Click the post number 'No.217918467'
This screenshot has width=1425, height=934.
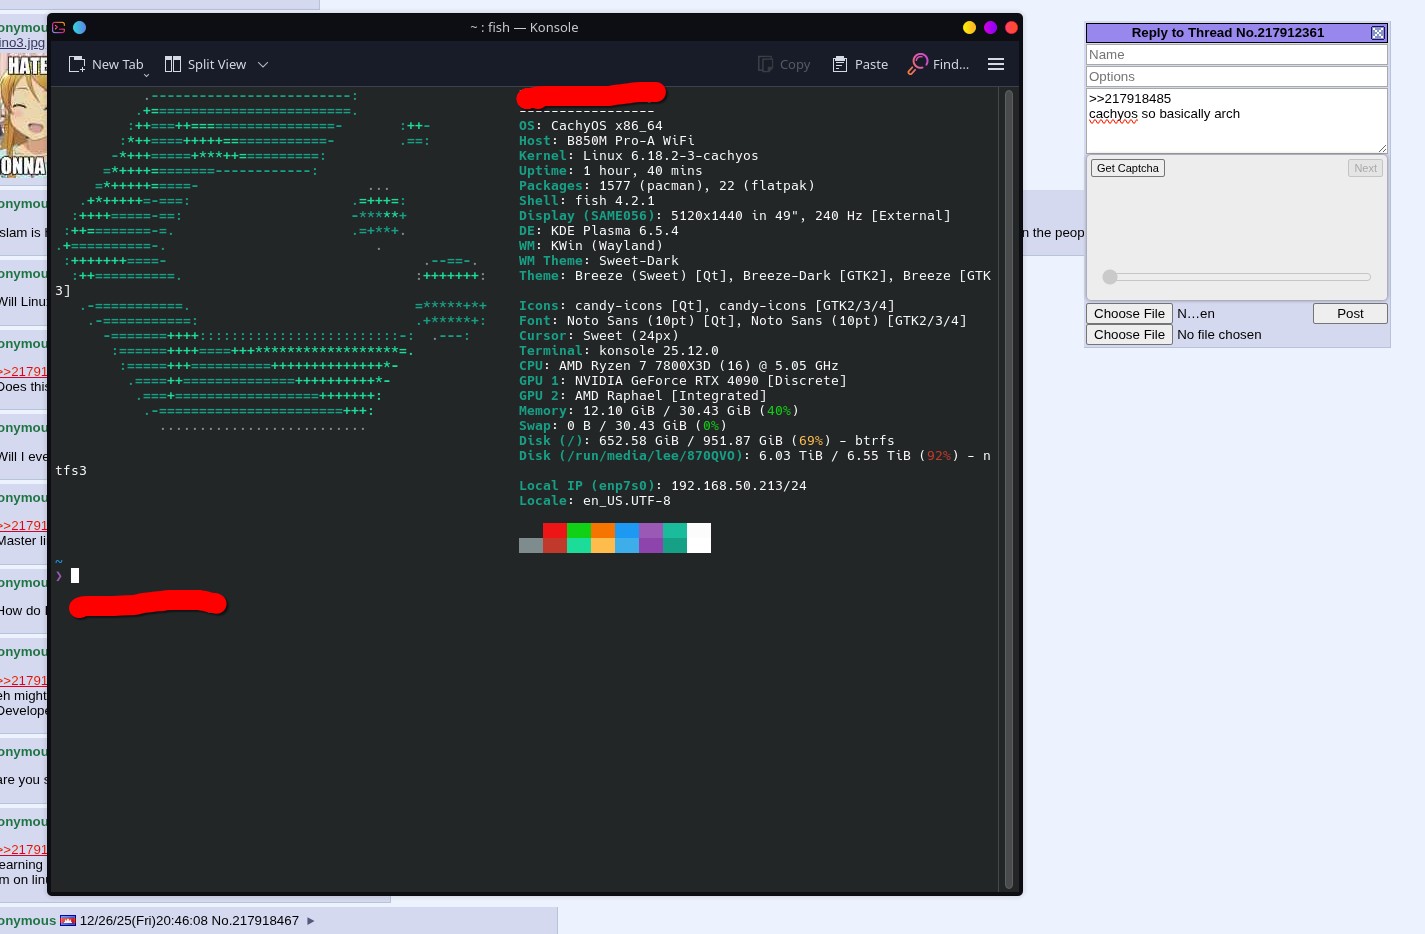pyautogui.click(x=254, y=921)
